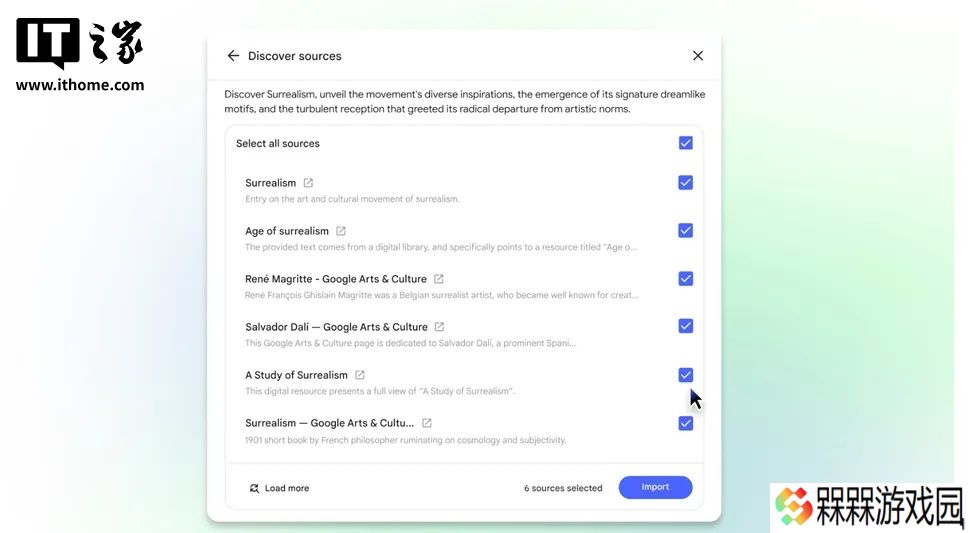This screenshot has height=533, width=970.
Task: Click the Load more button
Action: (279, 488)
